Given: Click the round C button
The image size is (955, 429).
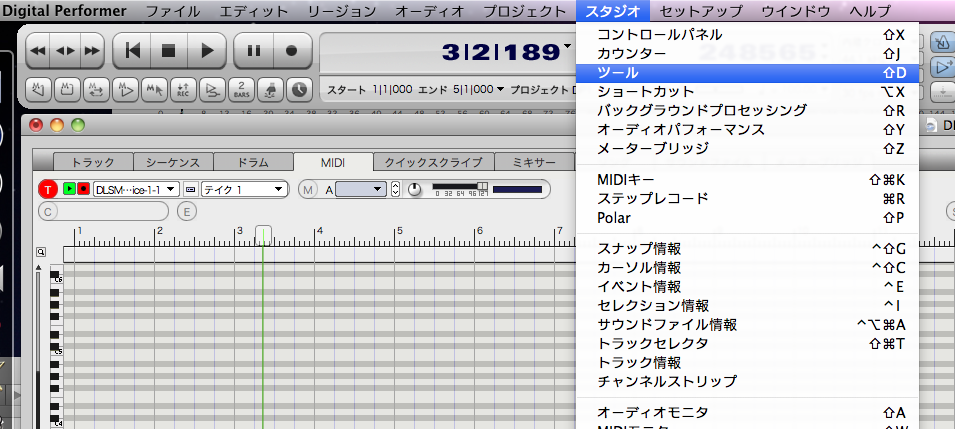Looking at the screenshot, I should pos(48,211).
